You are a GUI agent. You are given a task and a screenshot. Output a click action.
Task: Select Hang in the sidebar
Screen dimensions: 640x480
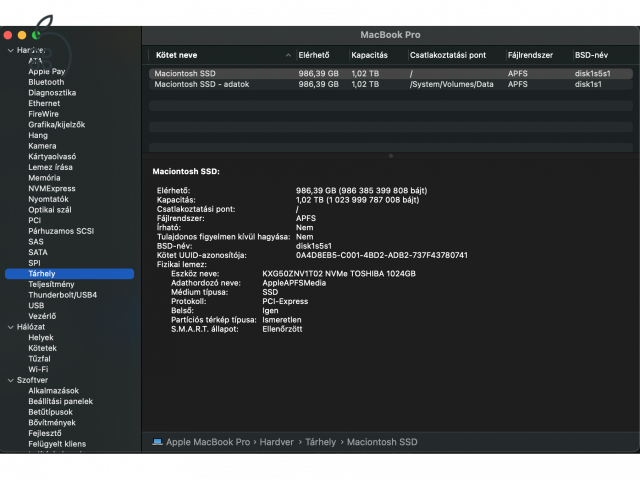coord(38,135)
